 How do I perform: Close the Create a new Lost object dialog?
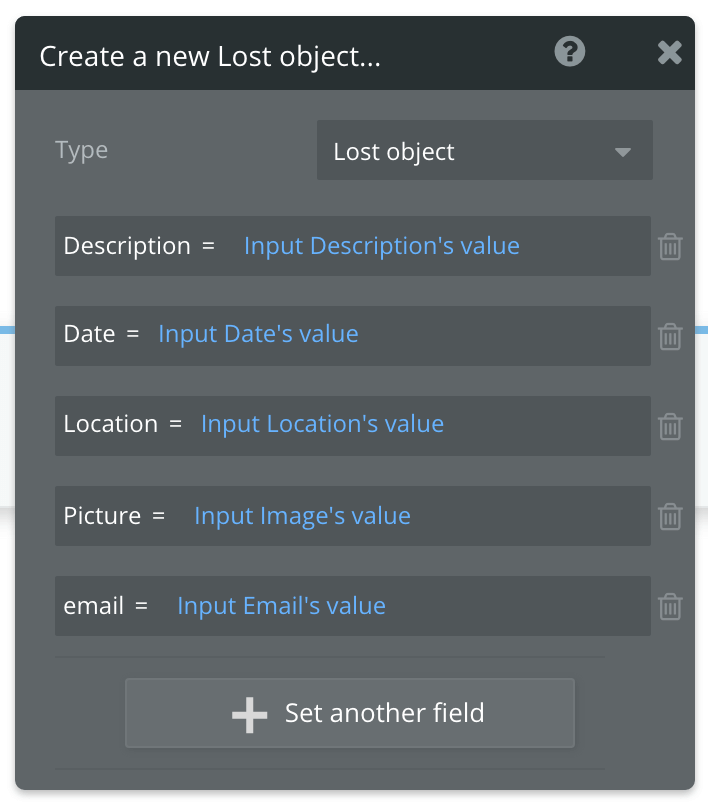(669, 53)
